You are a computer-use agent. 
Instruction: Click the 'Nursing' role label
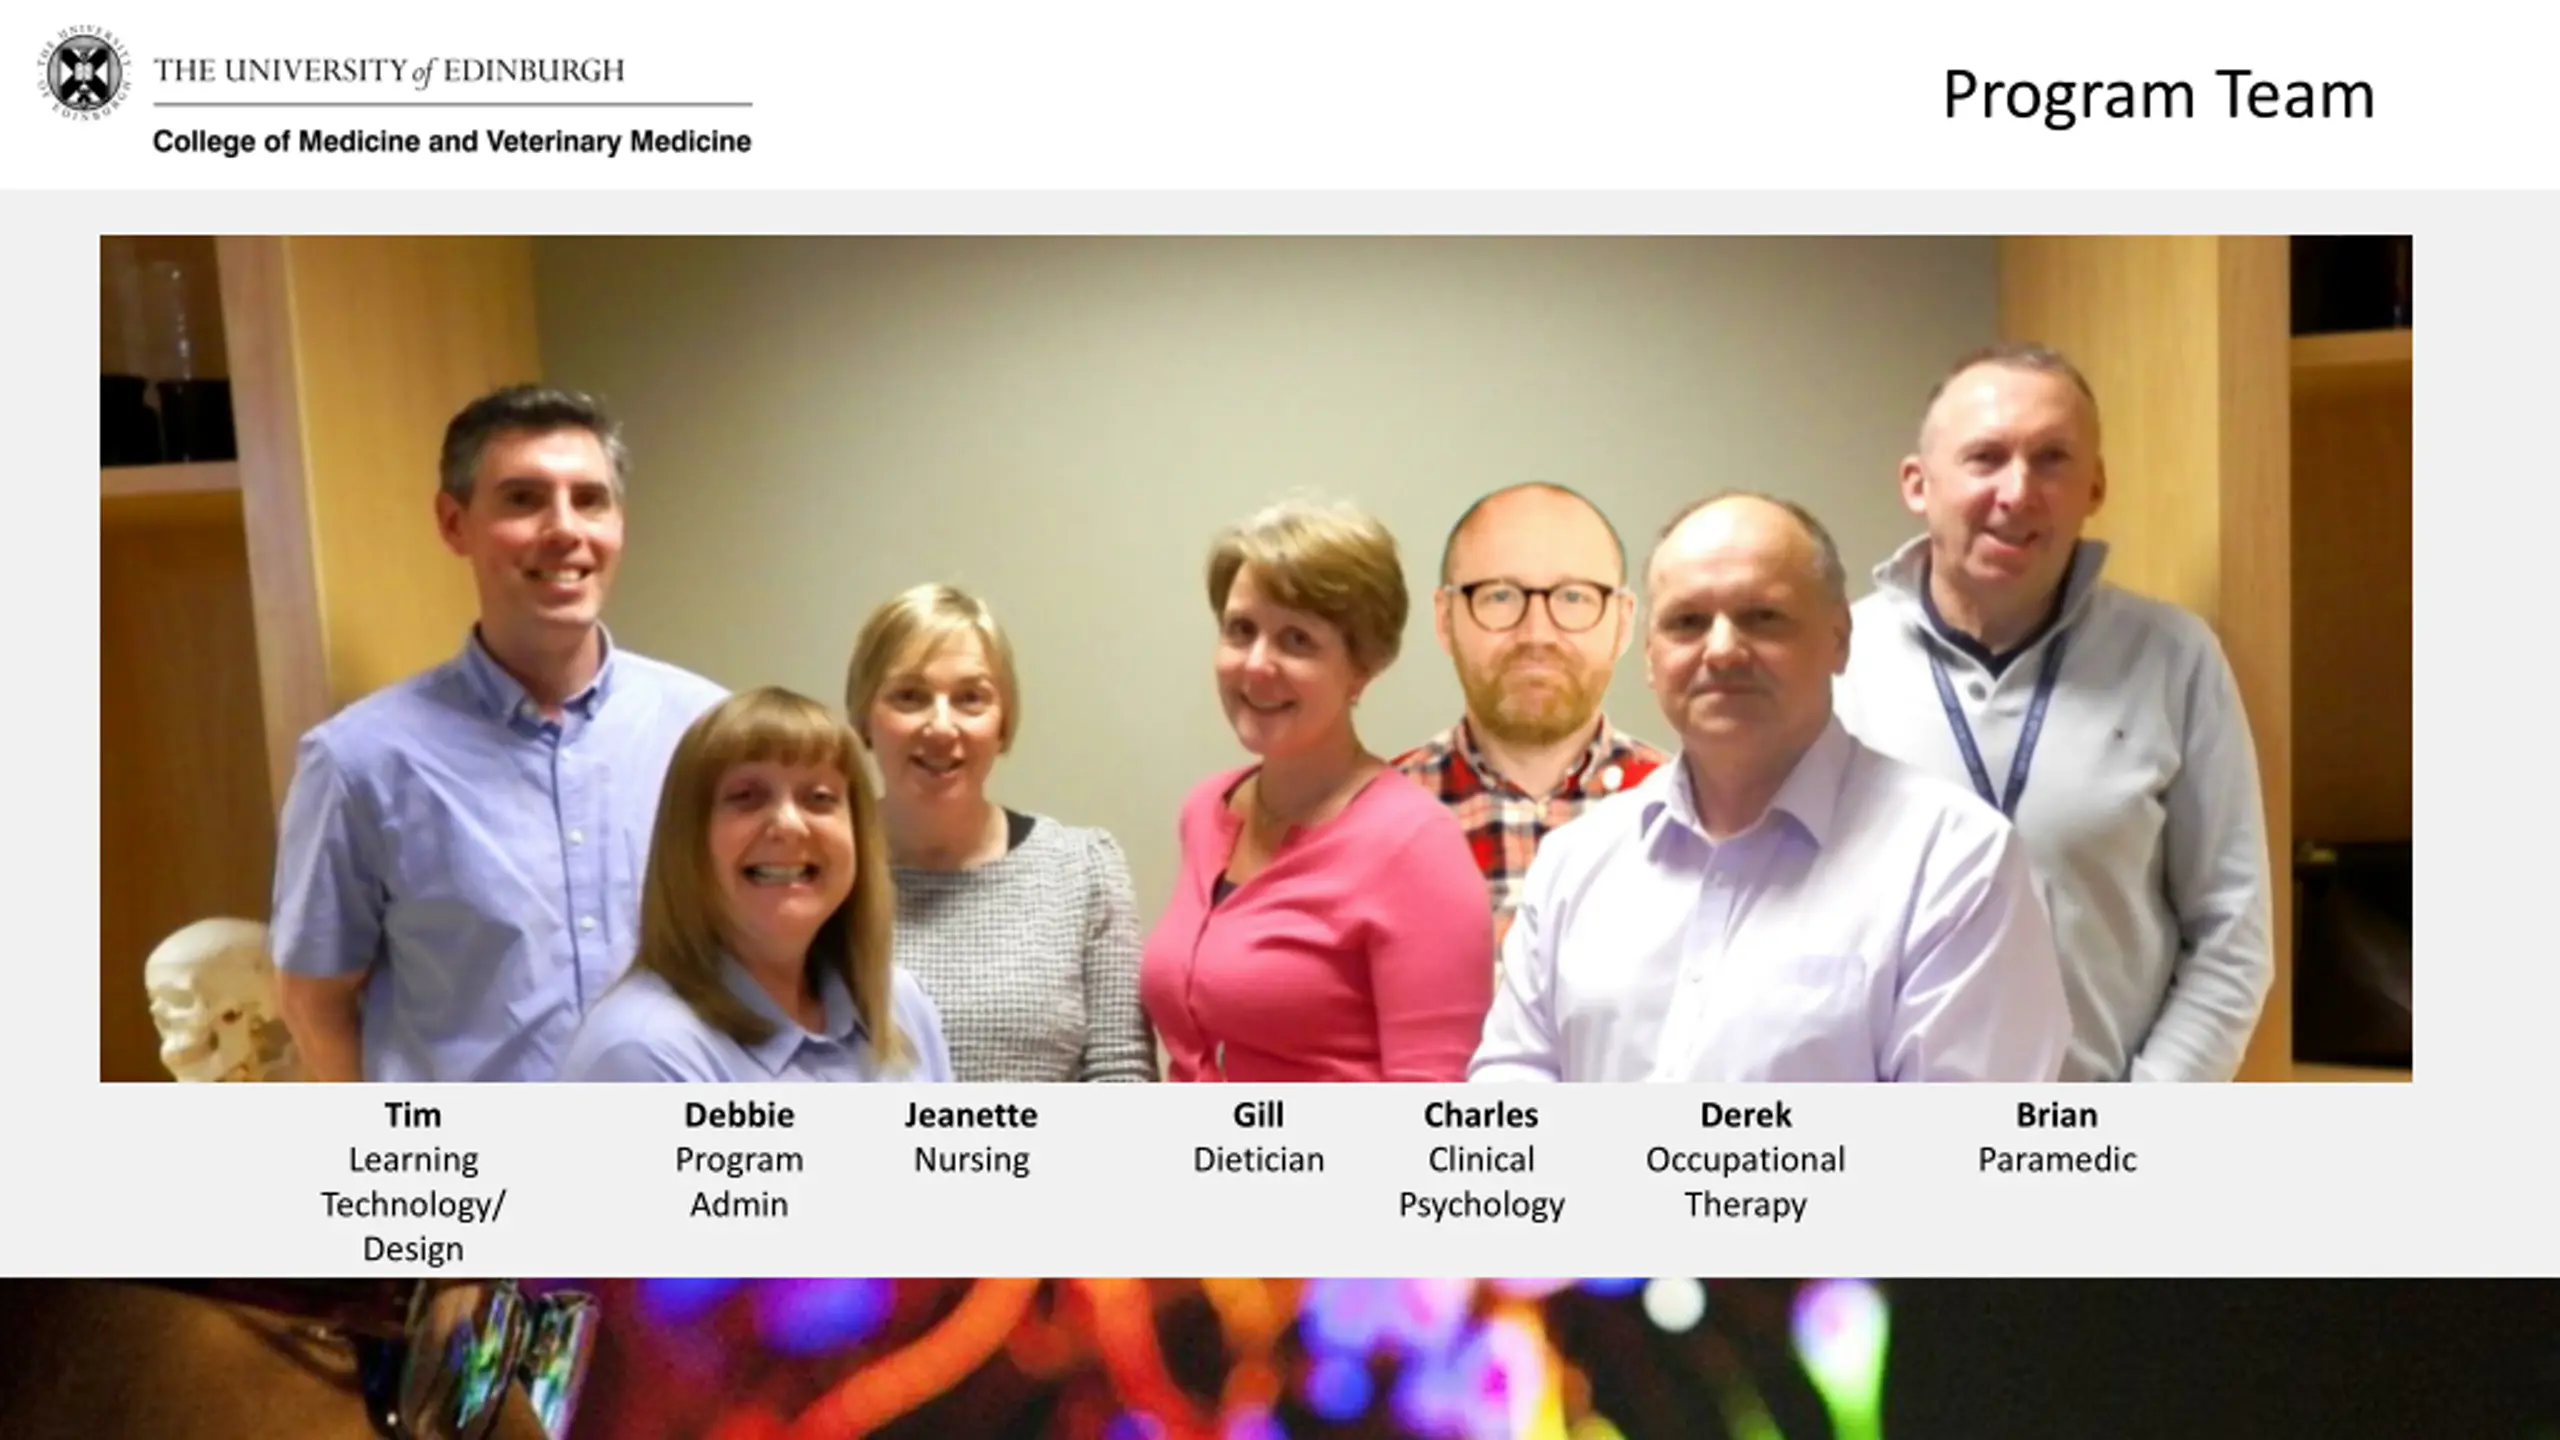coord(971,1160)
